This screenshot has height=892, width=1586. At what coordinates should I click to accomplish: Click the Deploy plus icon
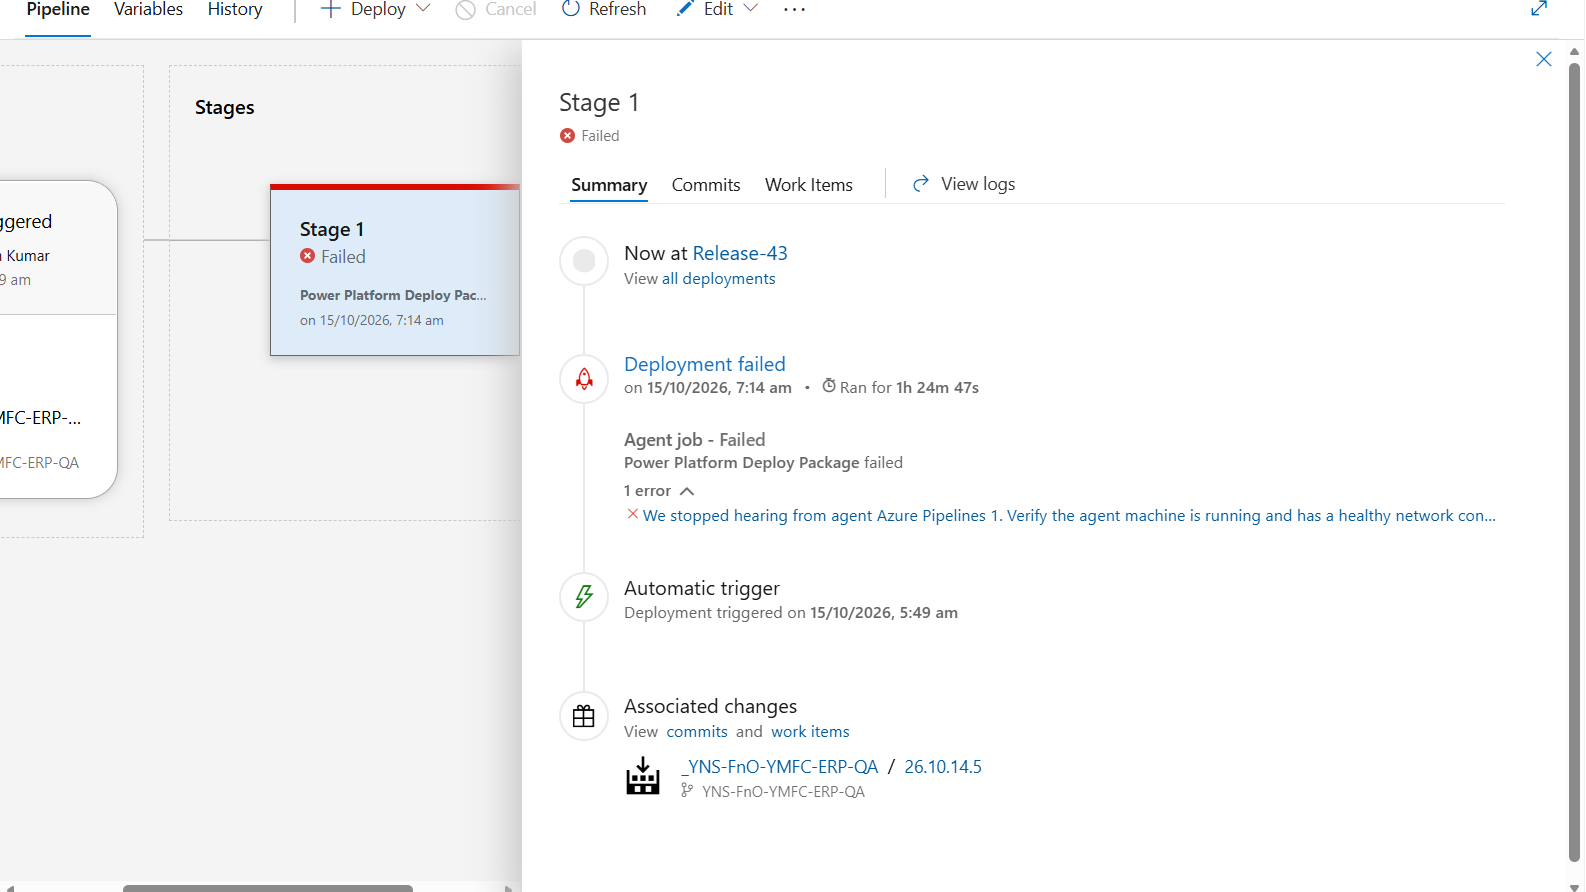coord(330,9)
